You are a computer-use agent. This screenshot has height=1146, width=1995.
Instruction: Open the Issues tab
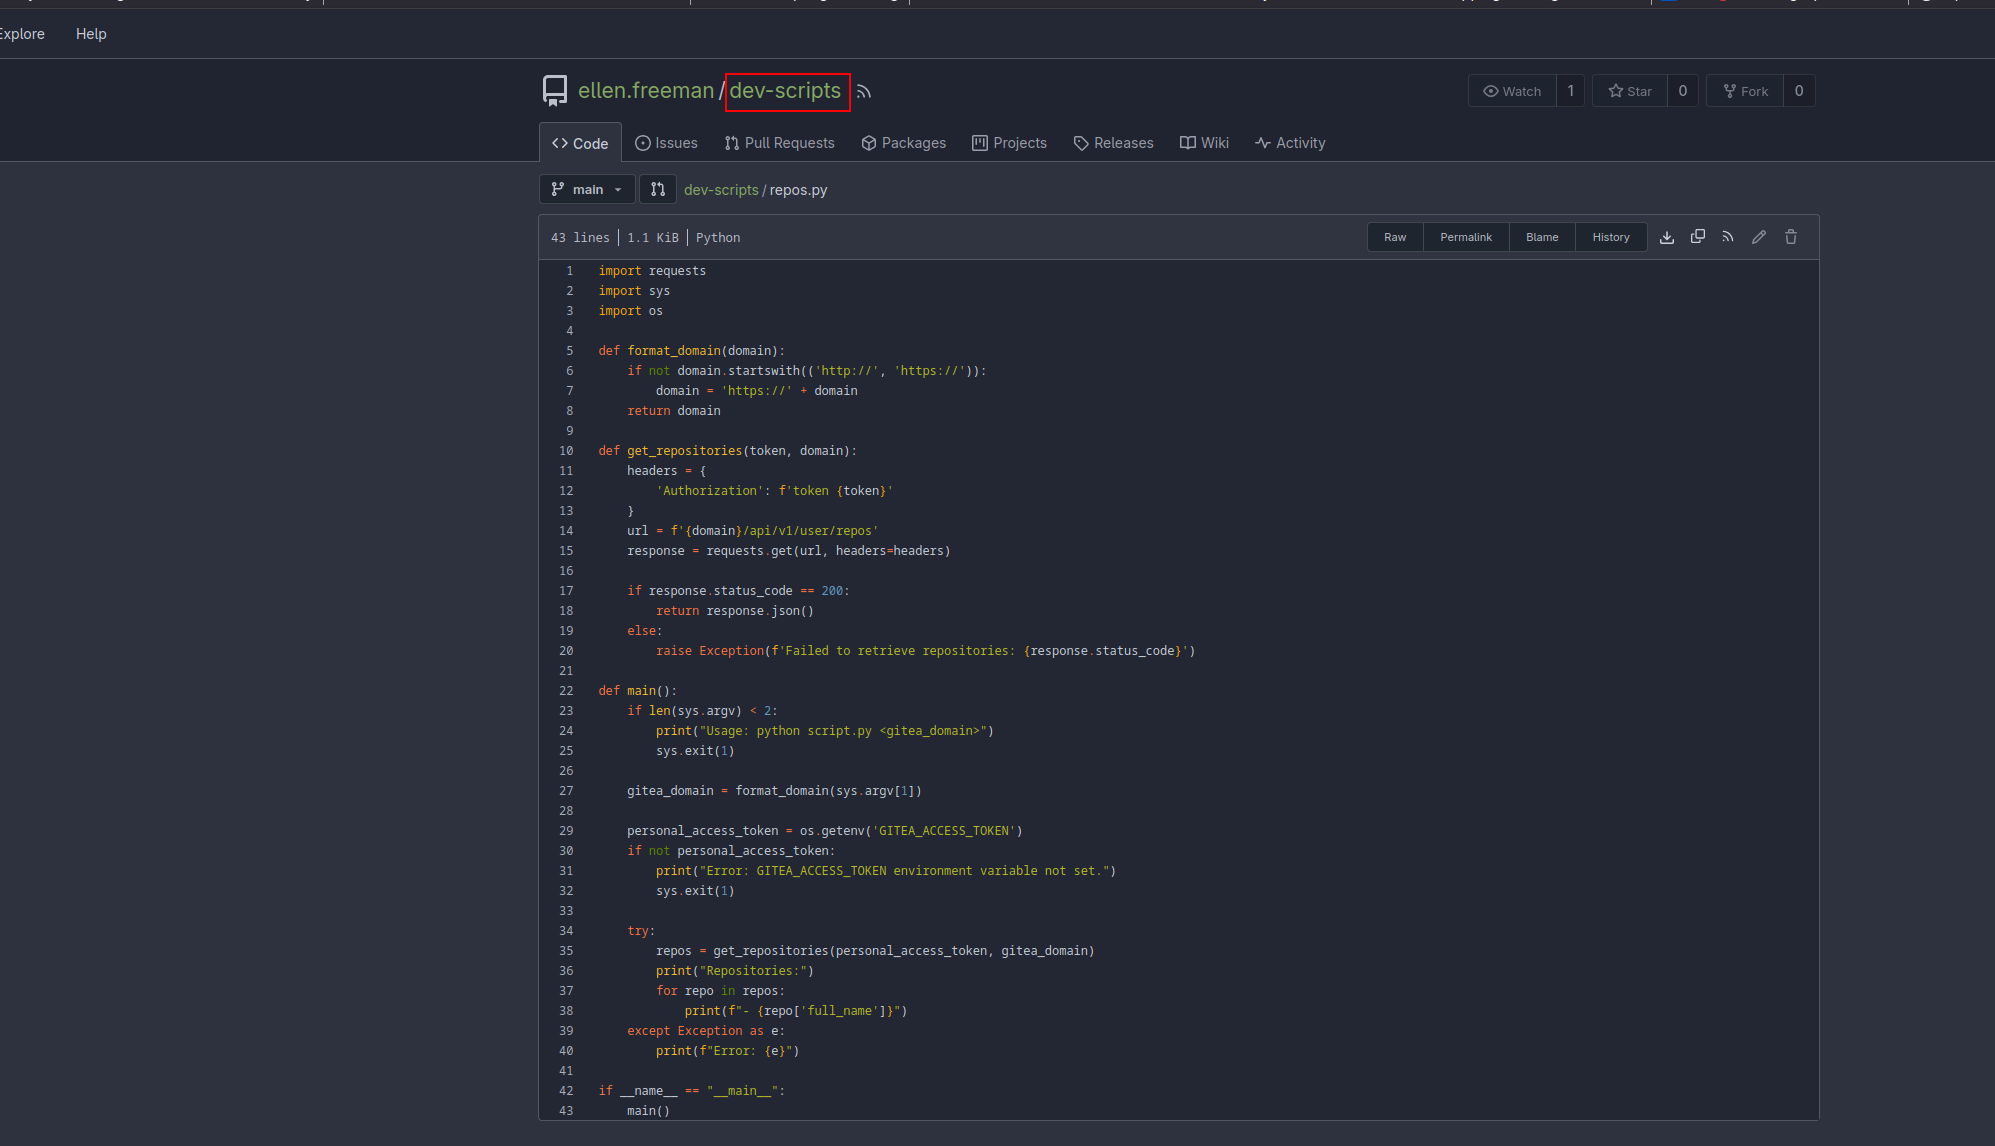[x=667, y=143]
